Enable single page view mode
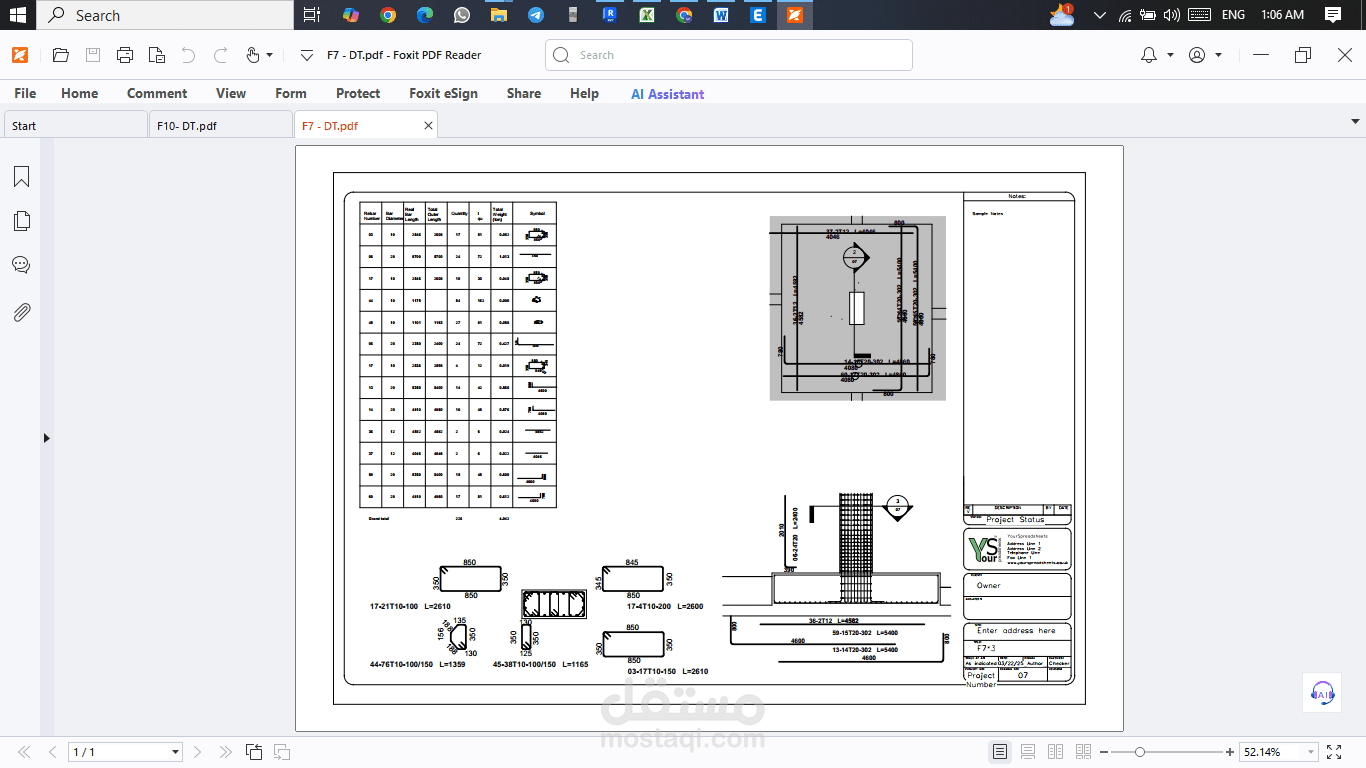Viewport: 1366px width, 768px height. [x=1000, y=752]
